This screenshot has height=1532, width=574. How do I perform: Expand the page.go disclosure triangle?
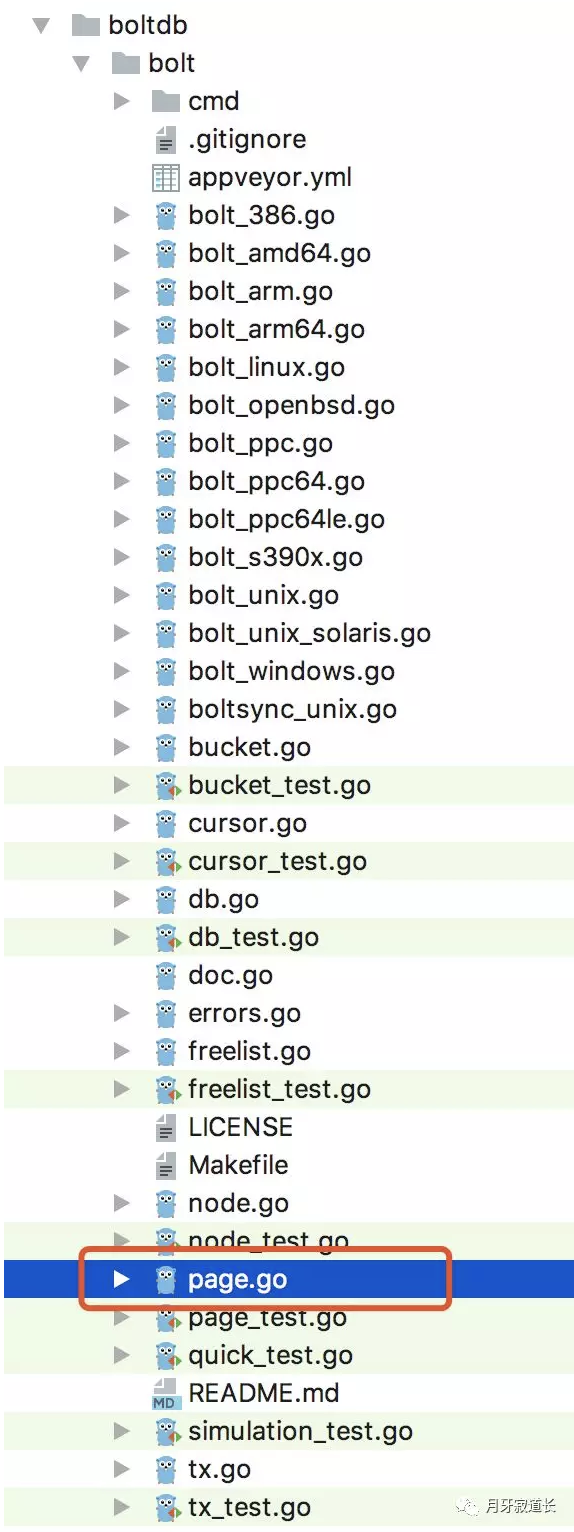(121, 1279)
